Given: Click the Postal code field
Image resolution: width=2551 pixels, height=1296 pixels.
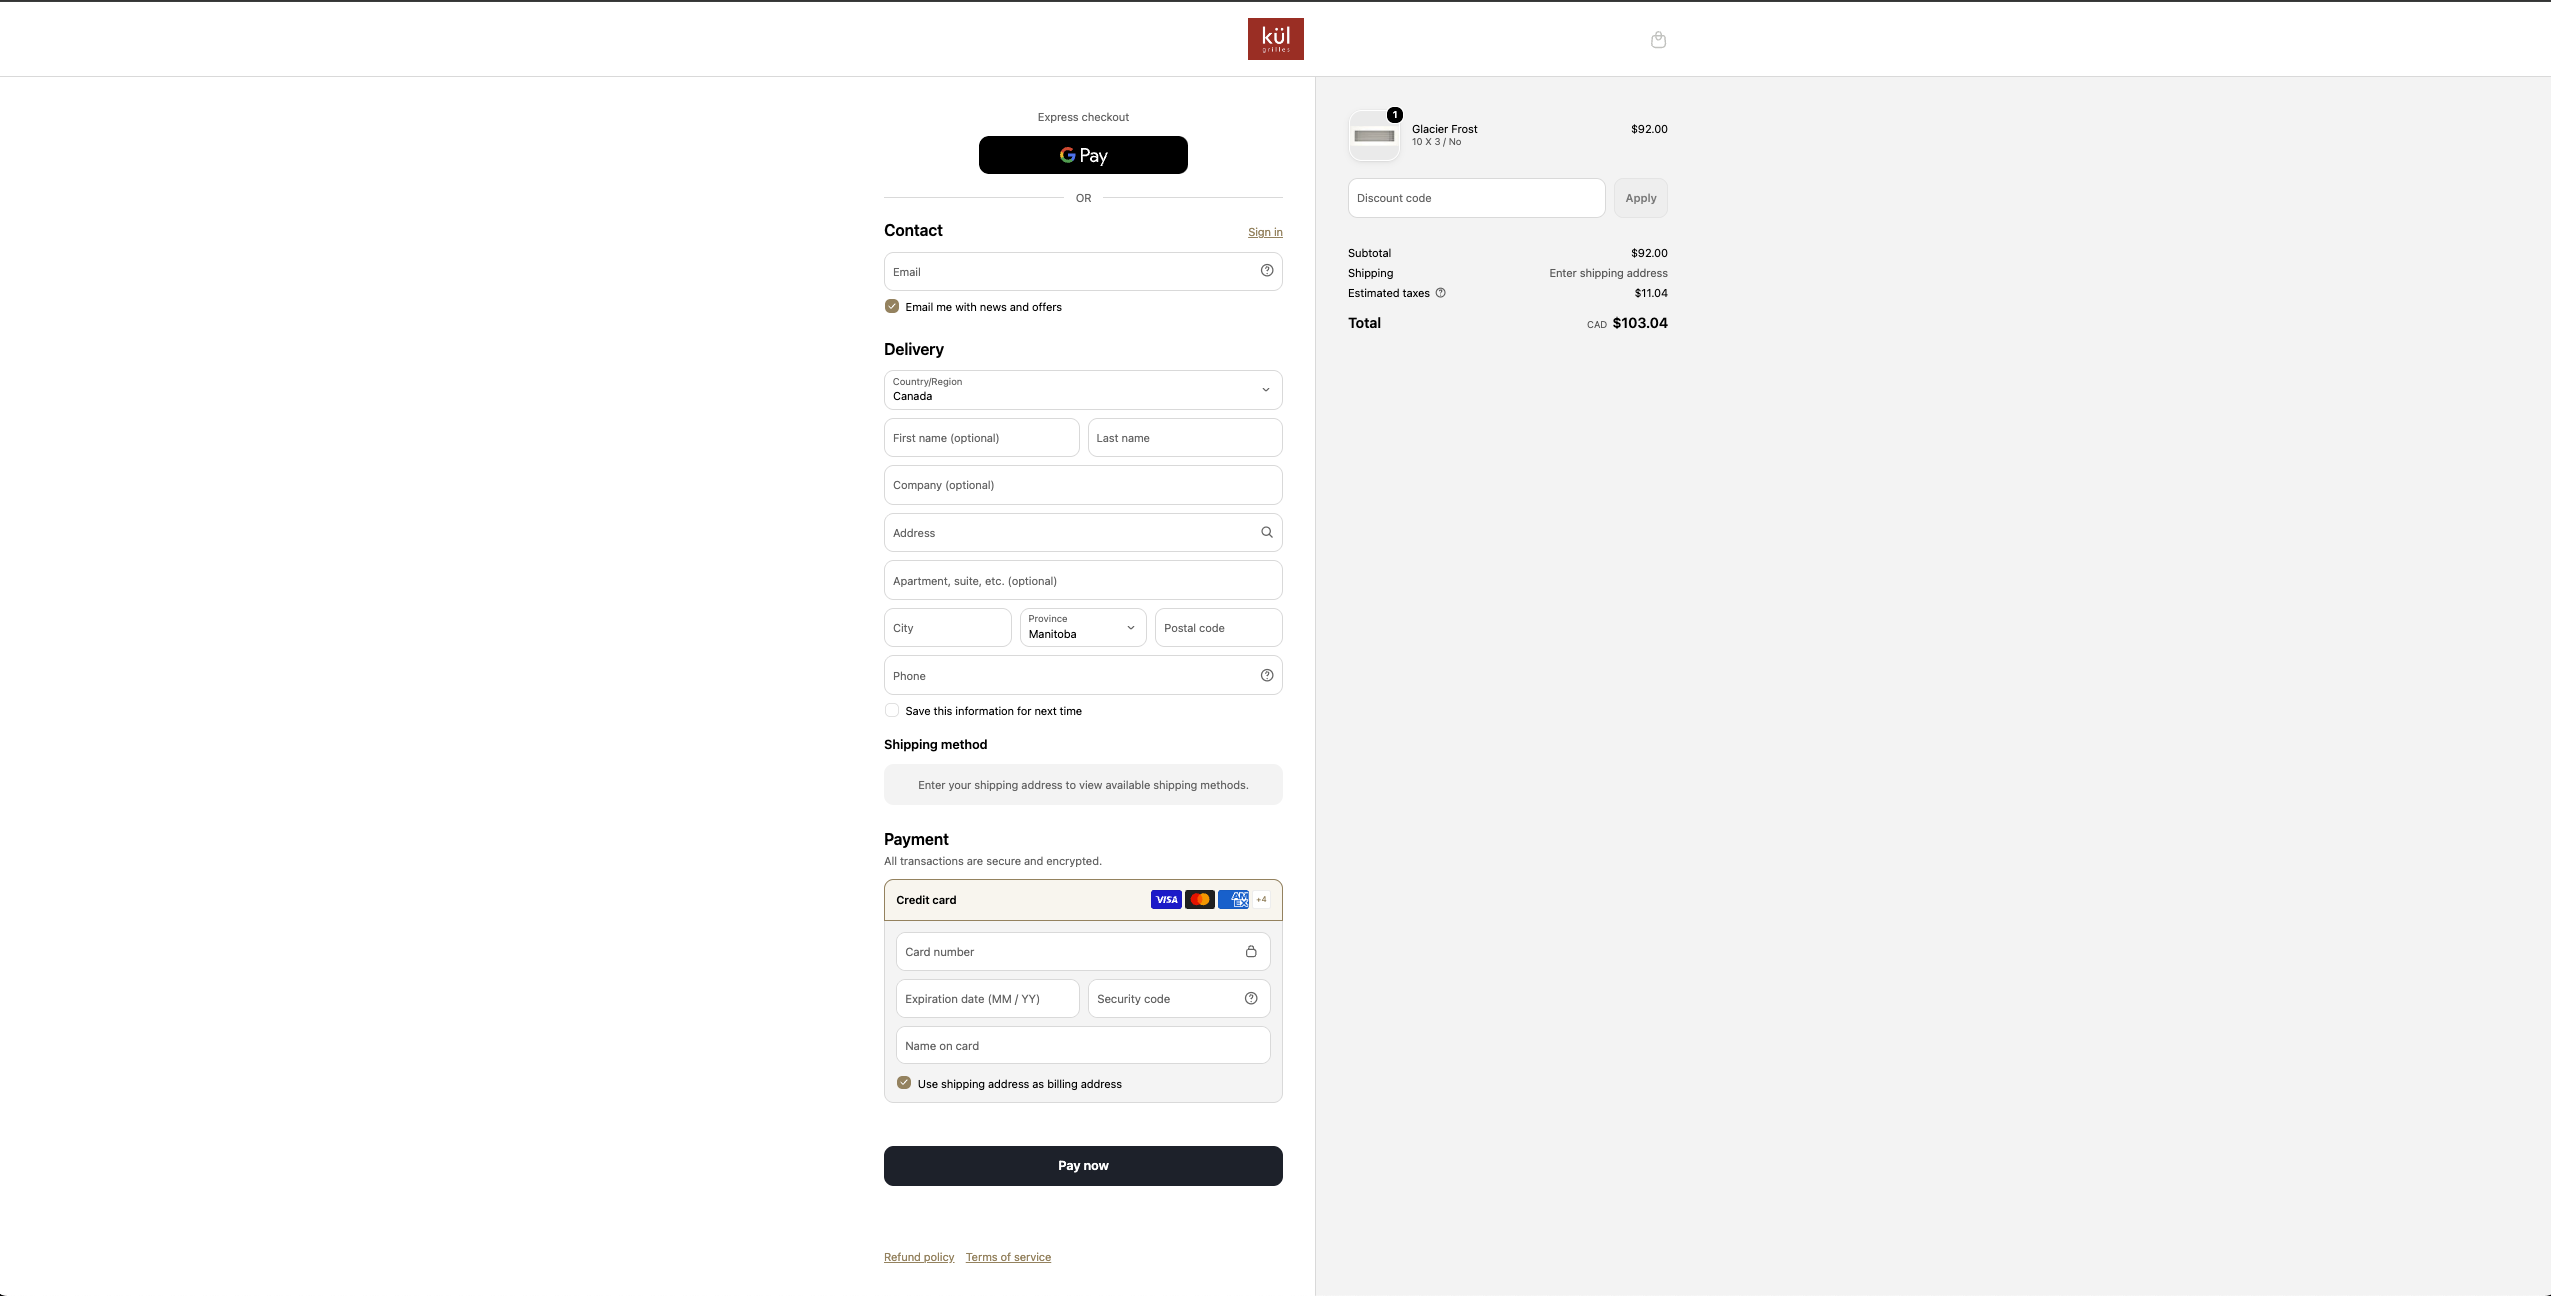Looking at the screenshot, I should point(1218,628).
